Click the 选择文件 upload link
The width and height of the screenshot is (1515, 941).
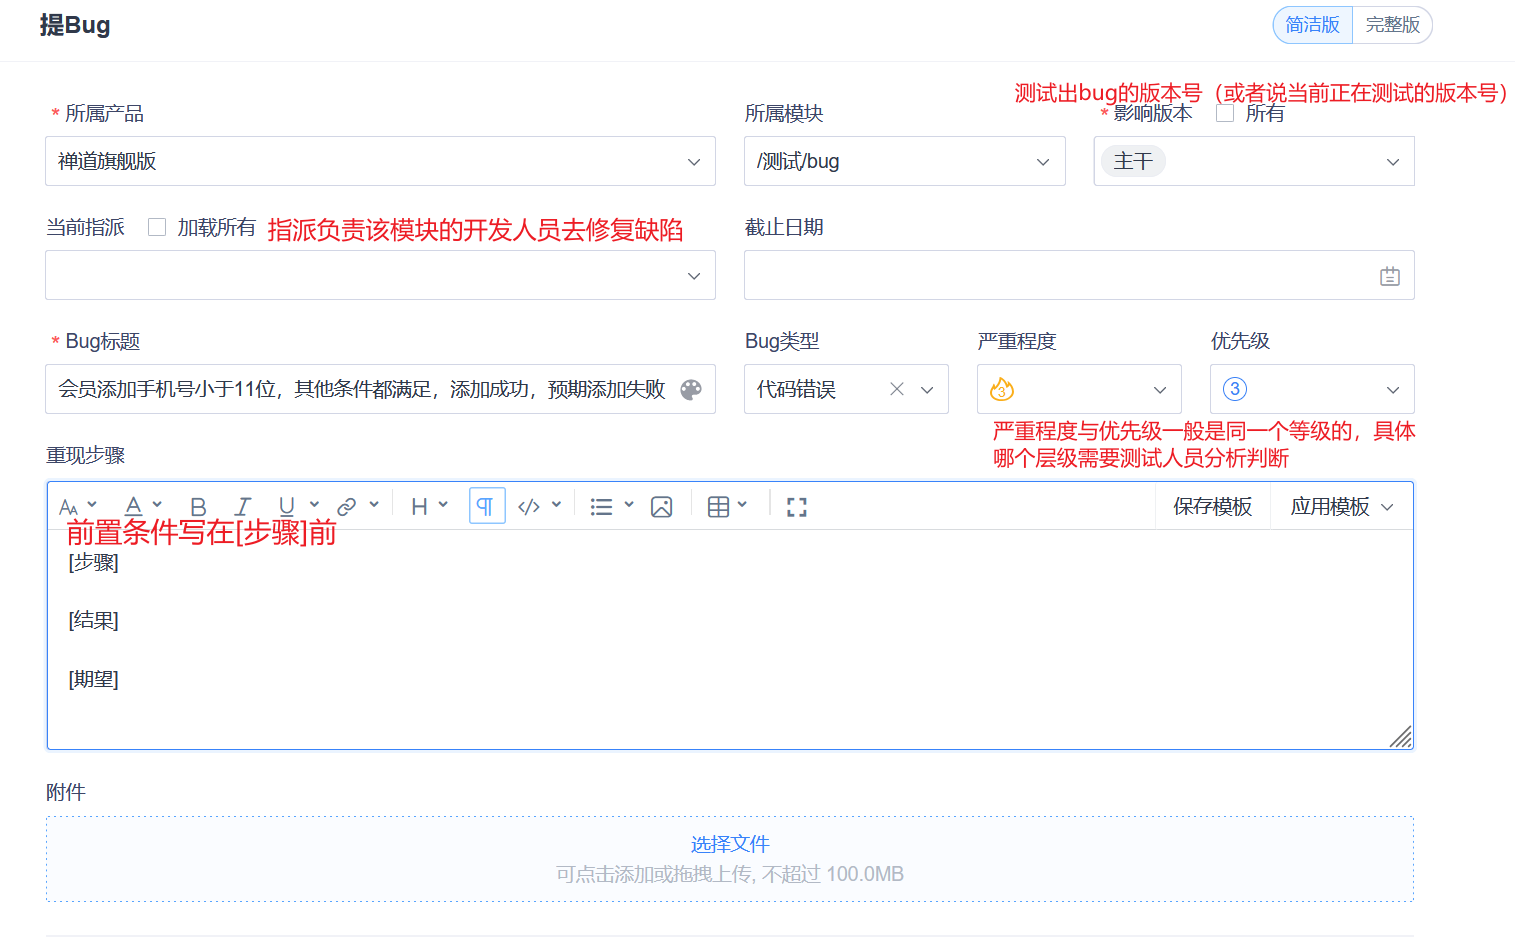click(729, 844)
